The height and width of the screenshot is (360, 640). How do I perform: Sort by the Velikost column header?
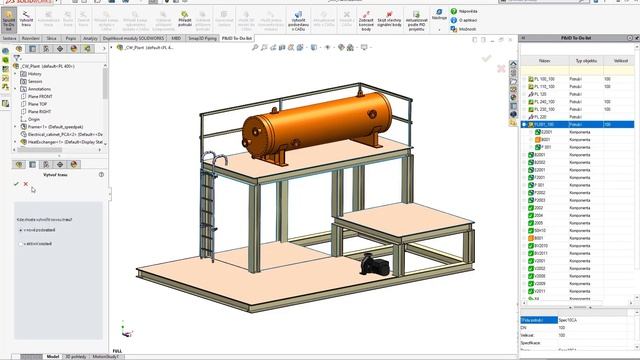click(620, 60)
